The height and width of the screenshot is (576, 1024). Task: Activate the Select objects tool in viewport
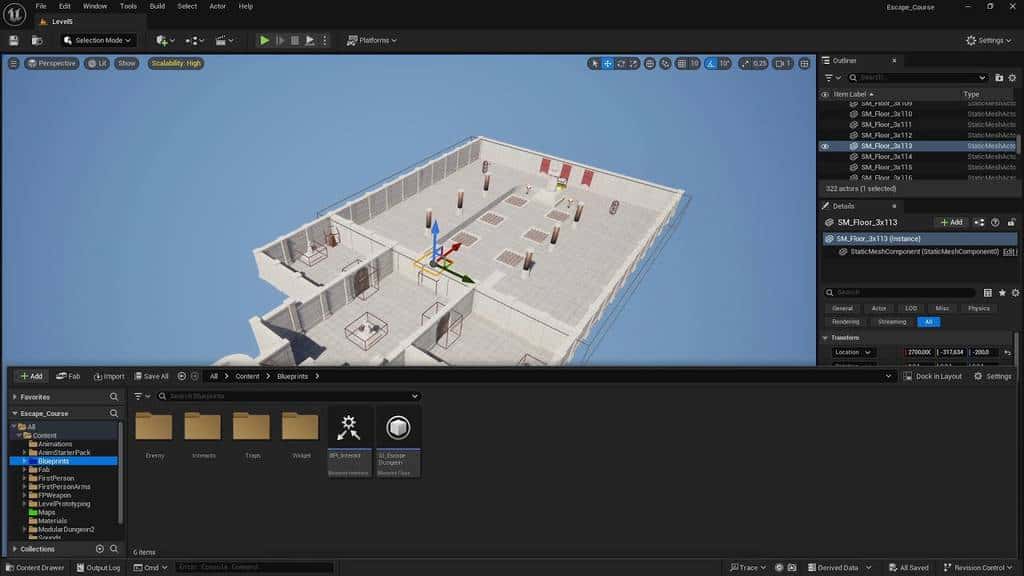coord(594,63)
